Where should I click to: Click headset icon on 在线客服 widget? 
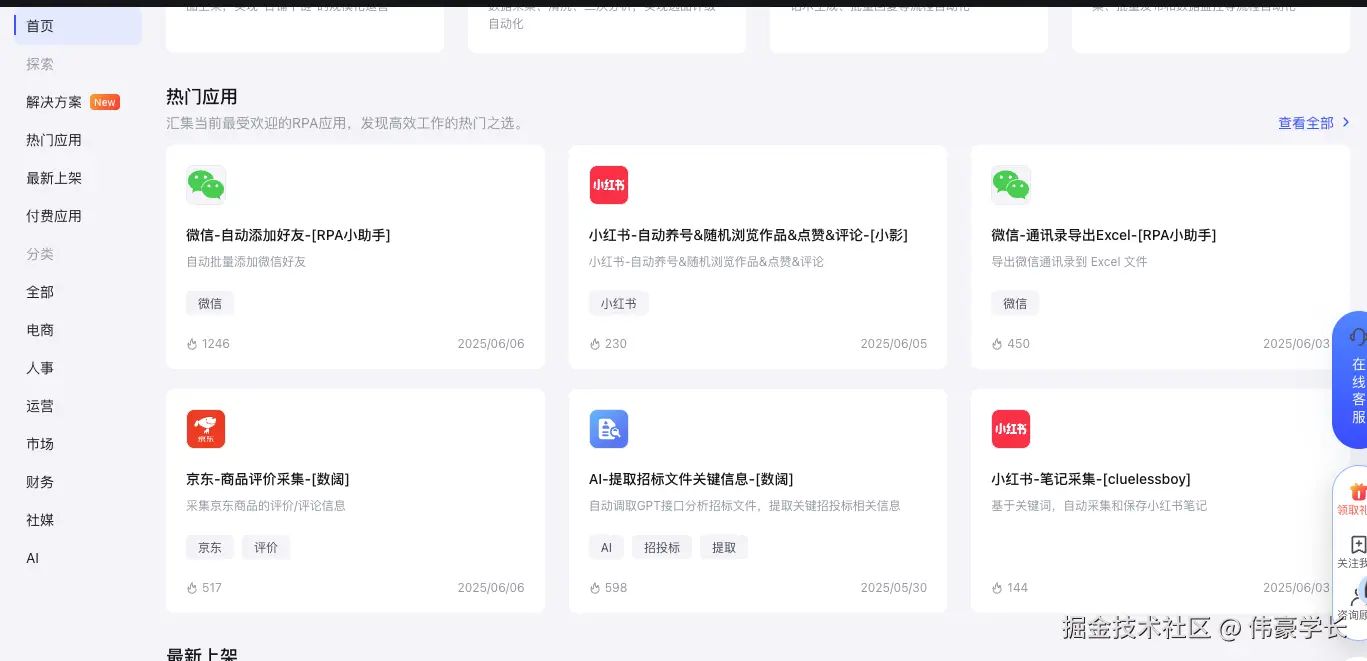[1357, 336]
